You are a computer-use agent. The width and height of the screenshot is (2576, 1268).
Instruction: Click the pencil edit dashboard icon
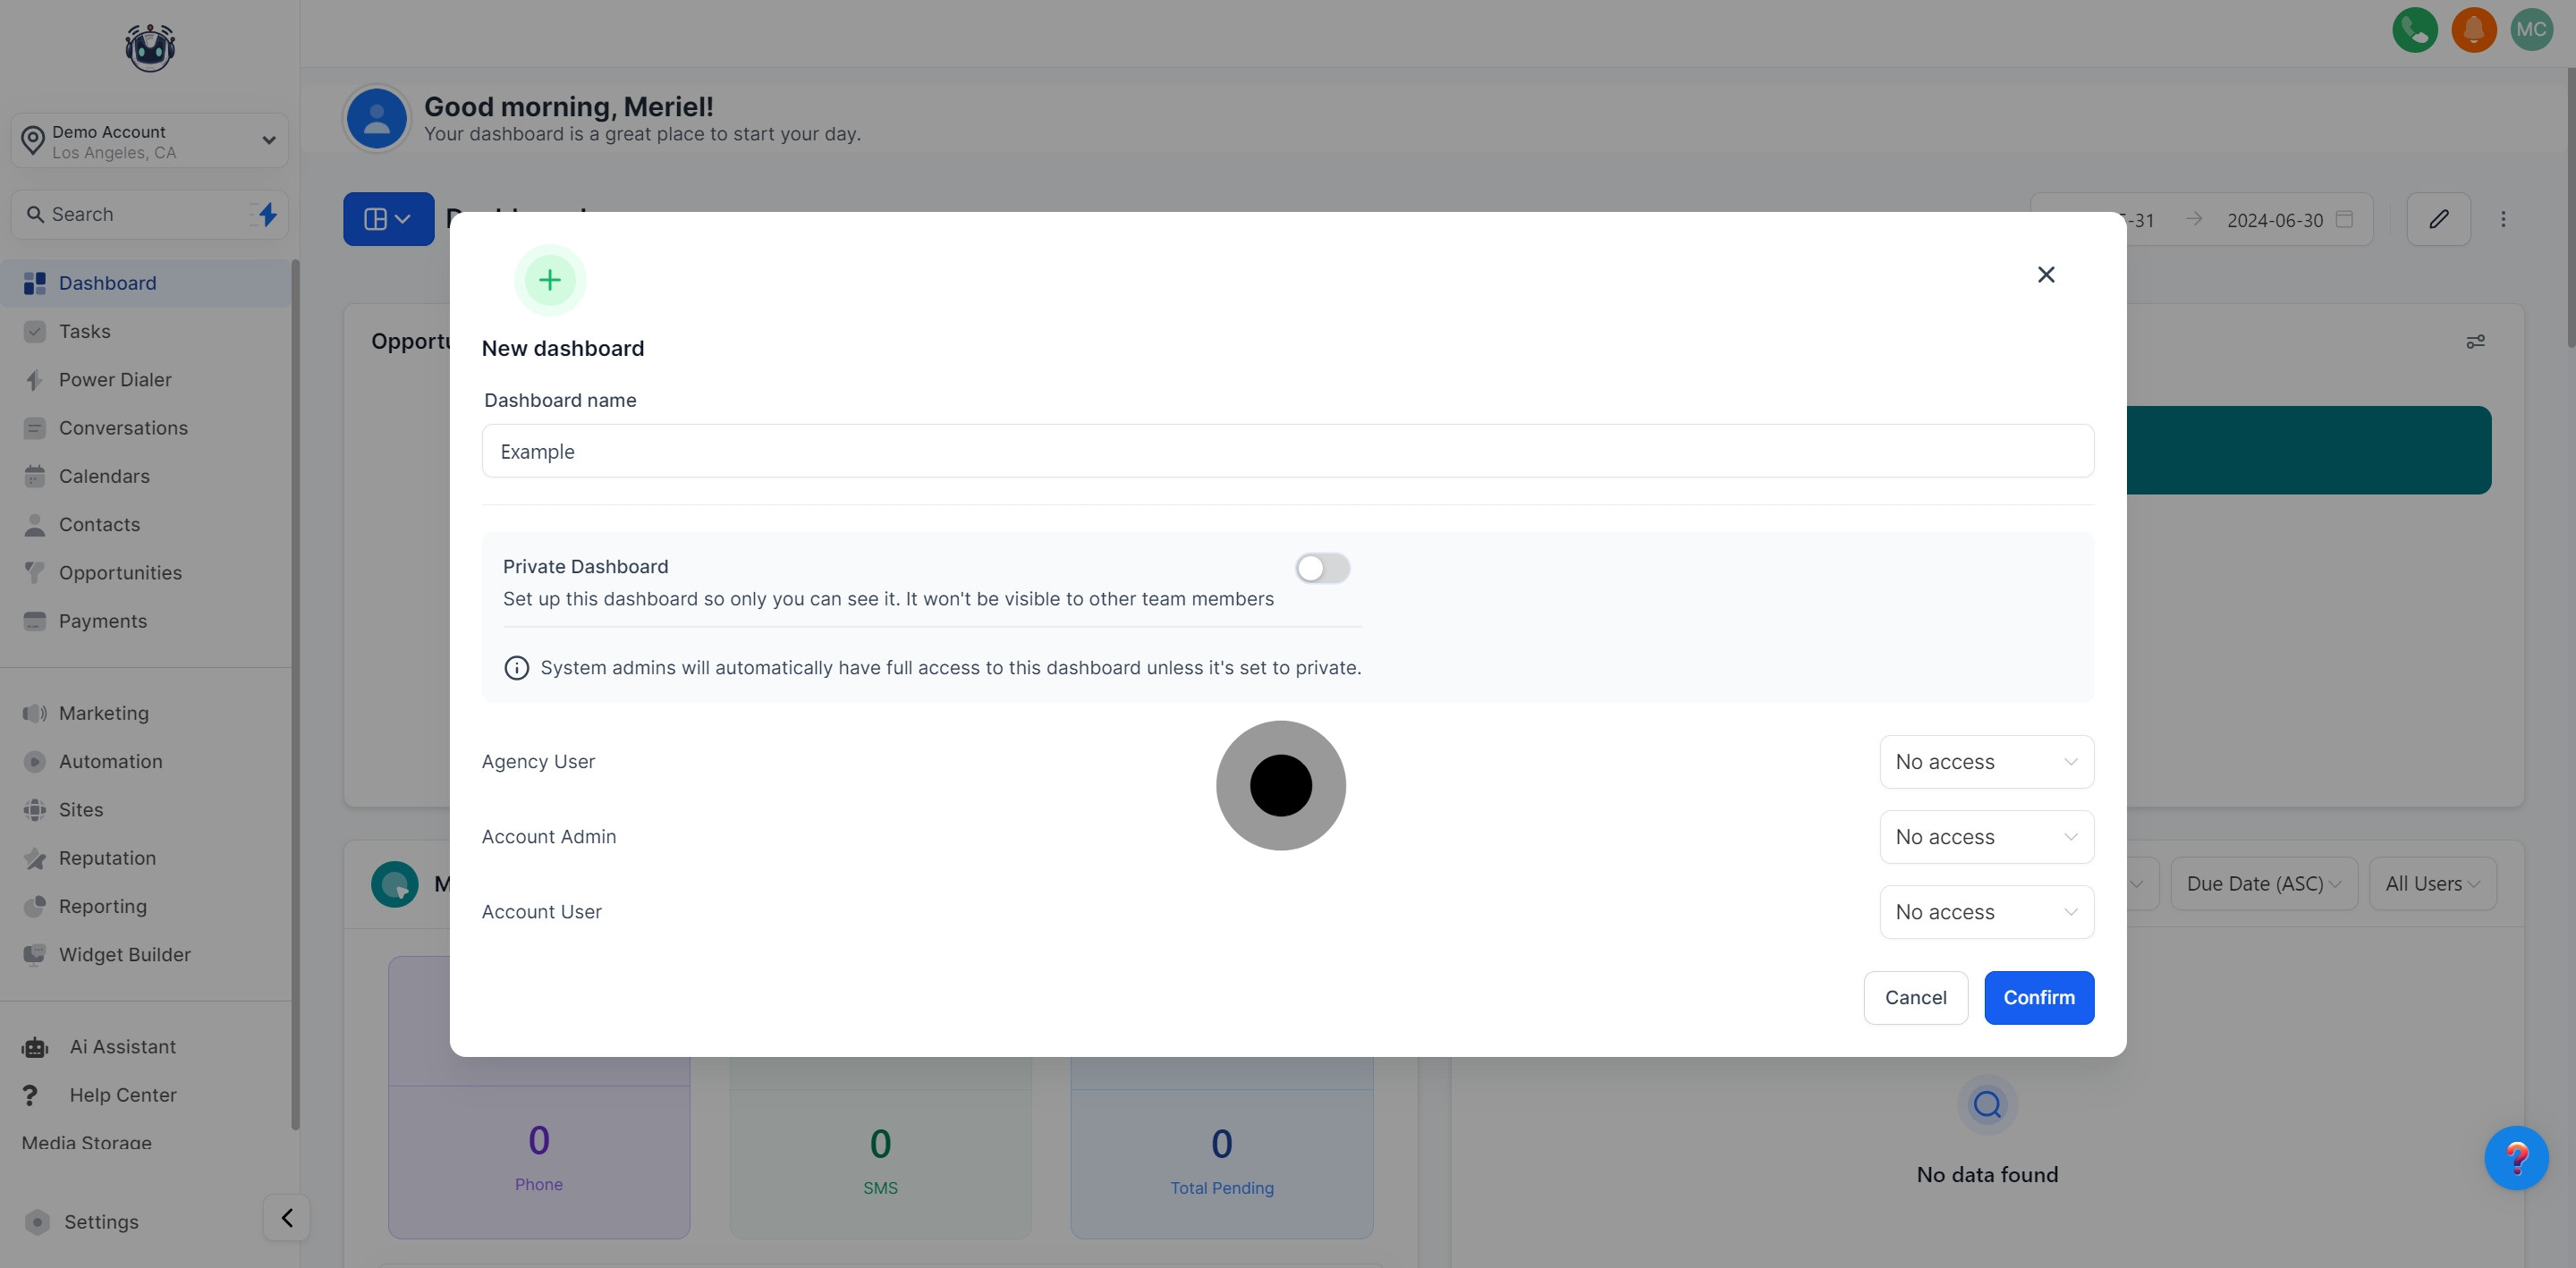click(x=2438, y=219)
